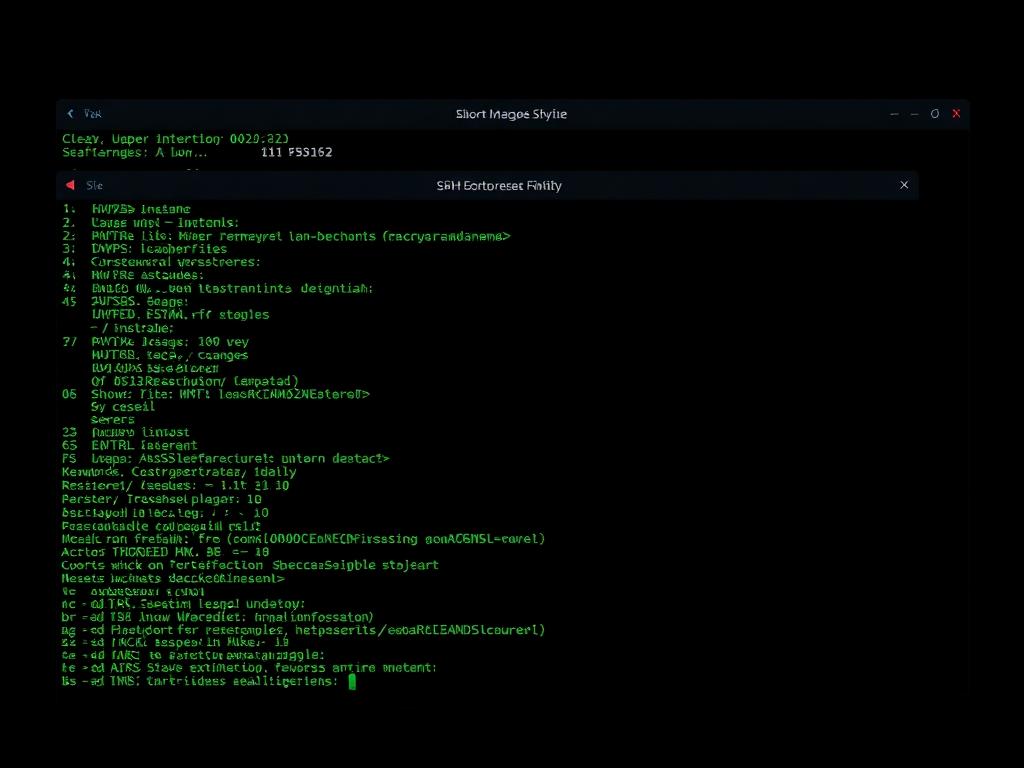Click the red triangle icon in the inner window title bar
Screen dimensions: 1024x768
click(x=71, y=185)
